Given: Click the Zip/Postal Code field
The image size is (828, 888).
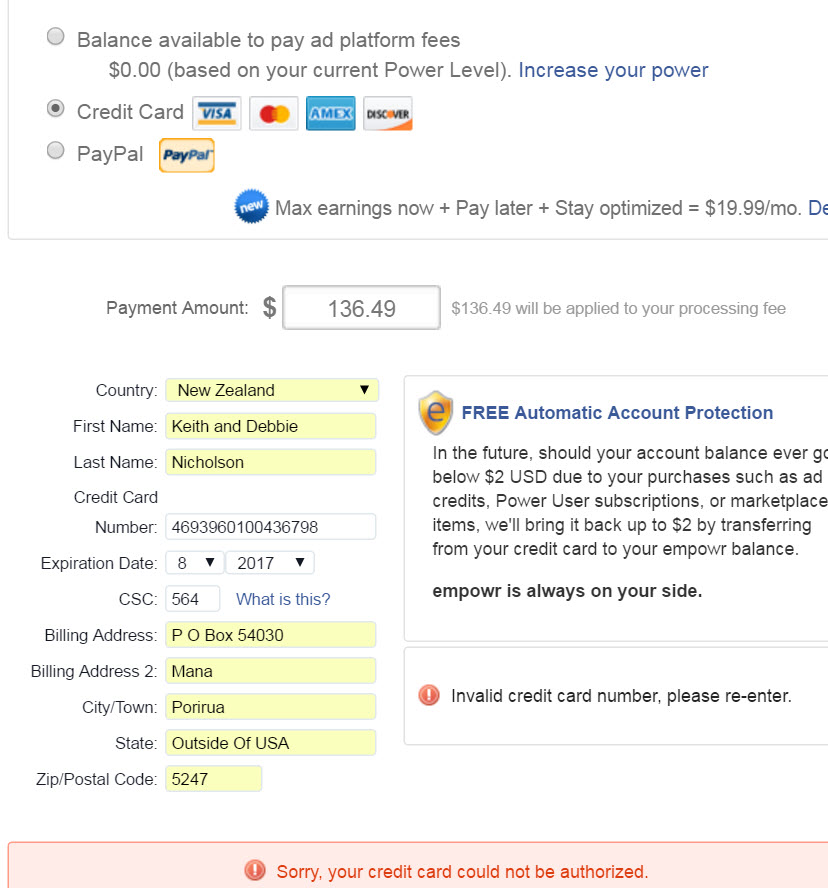Looking at the screenshot, I should [213, 779].
